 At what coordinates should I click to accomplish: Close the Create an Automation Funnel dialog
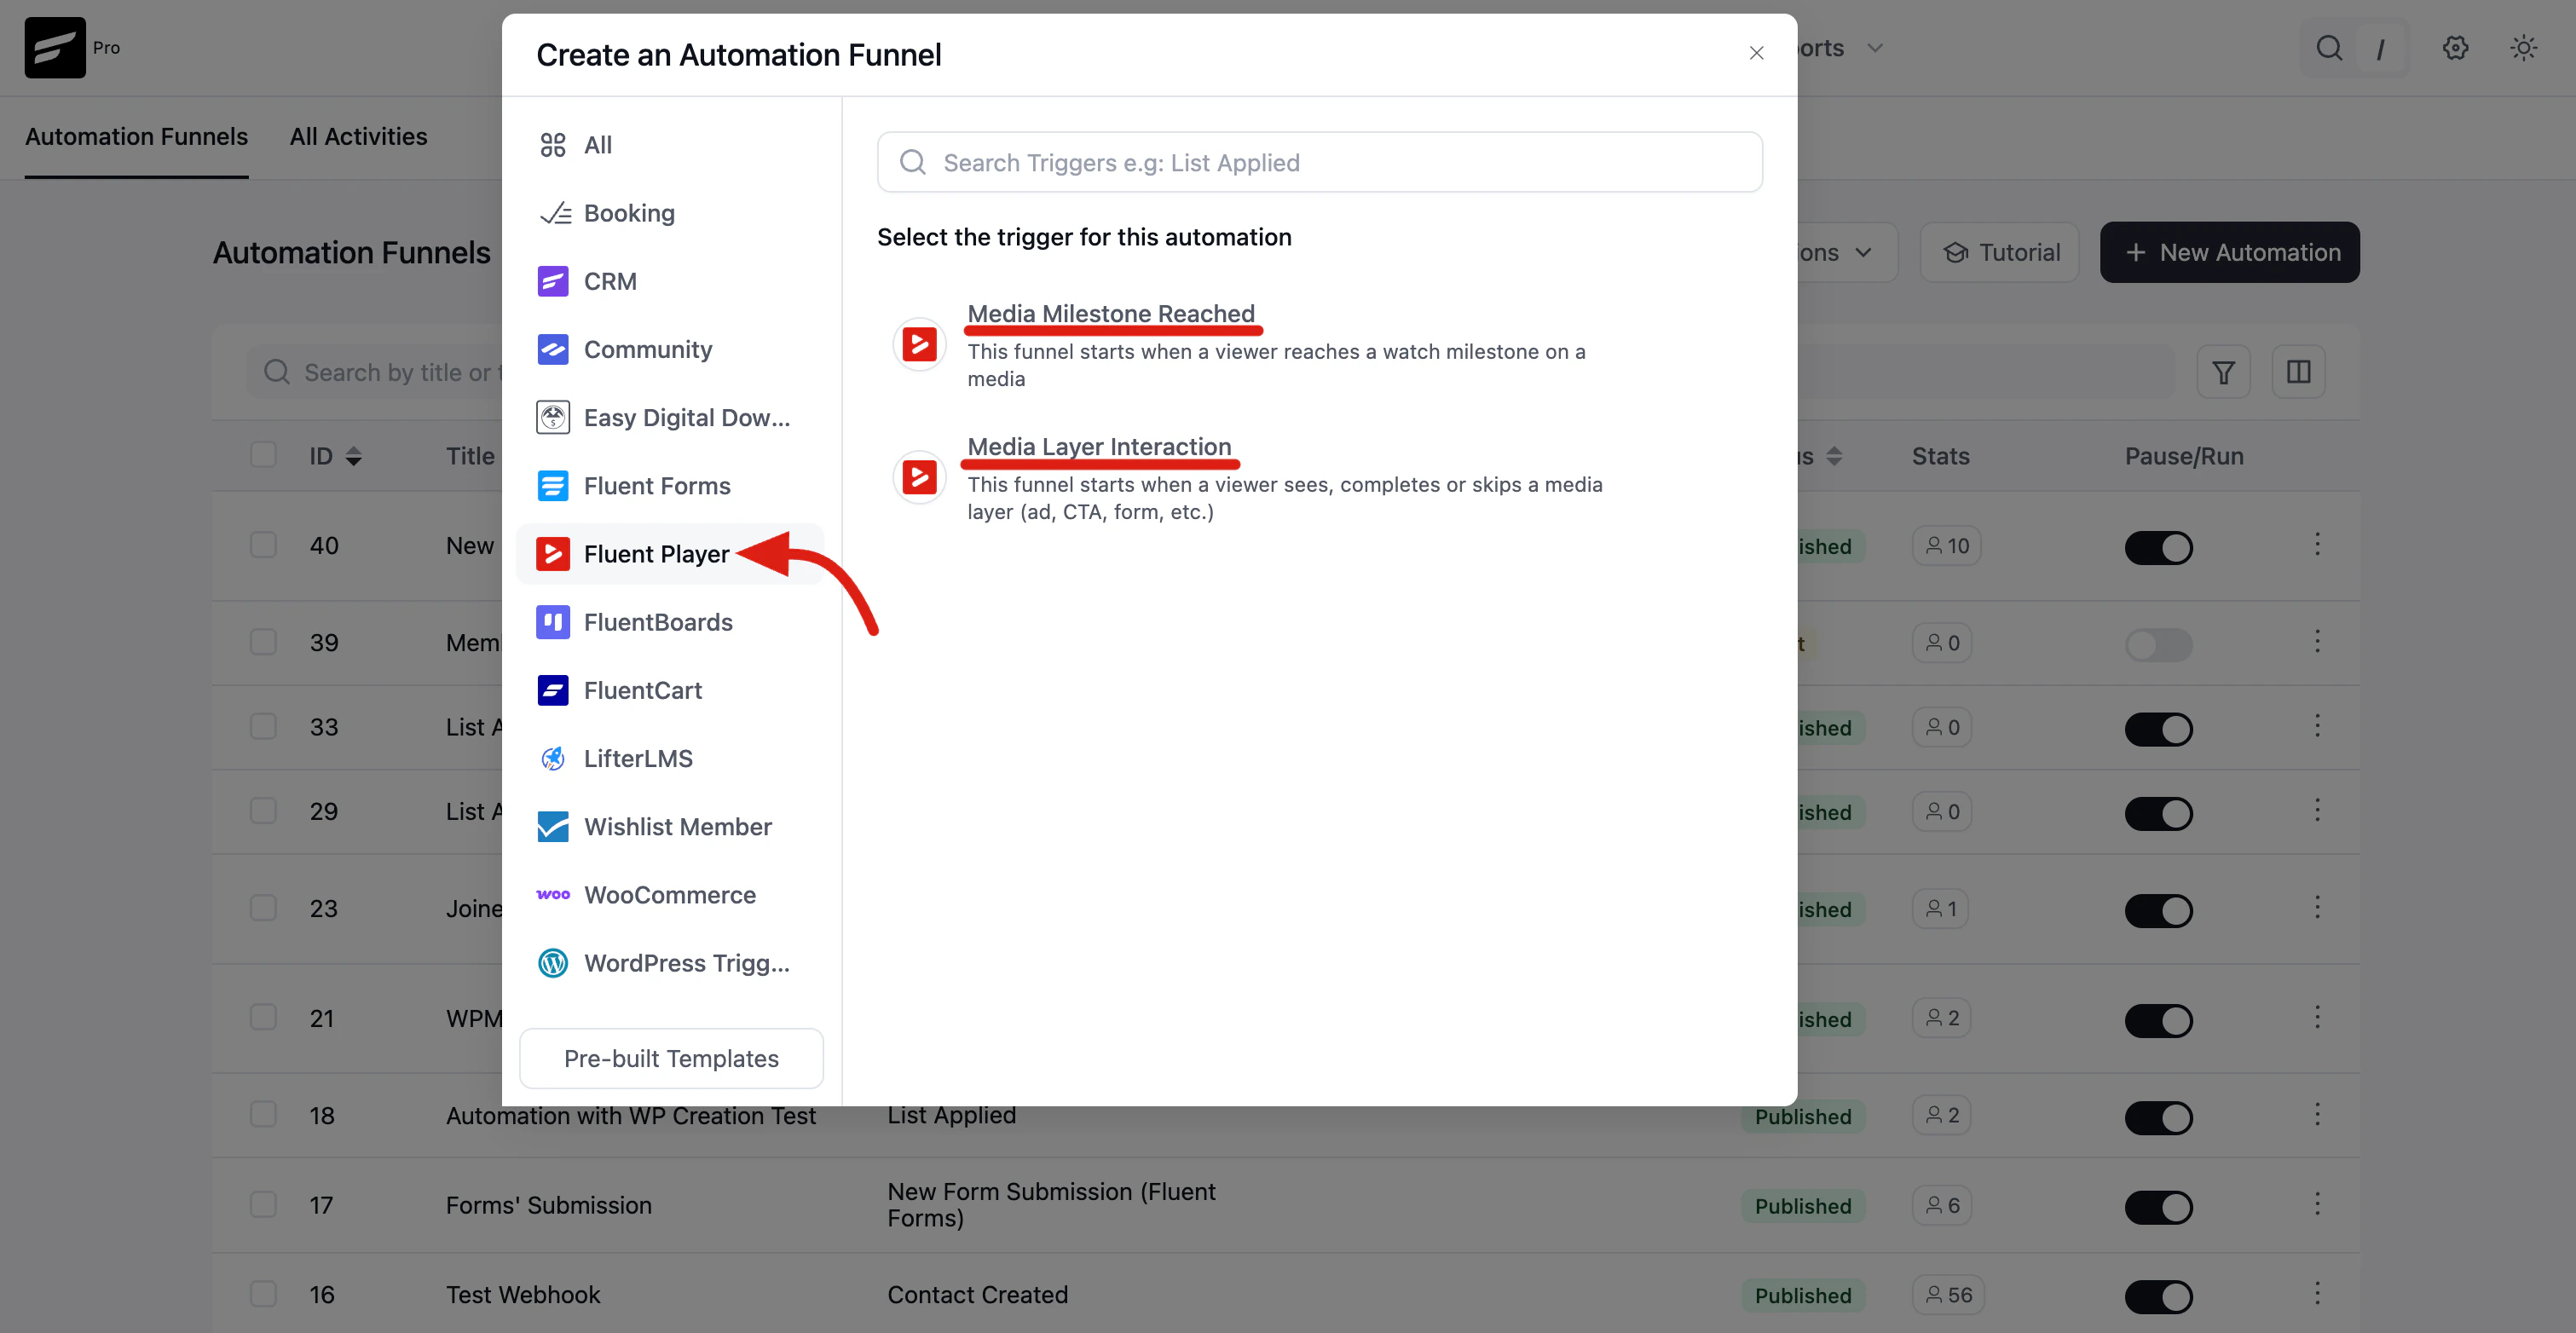pyautogui.click(x=1756, y=53)
